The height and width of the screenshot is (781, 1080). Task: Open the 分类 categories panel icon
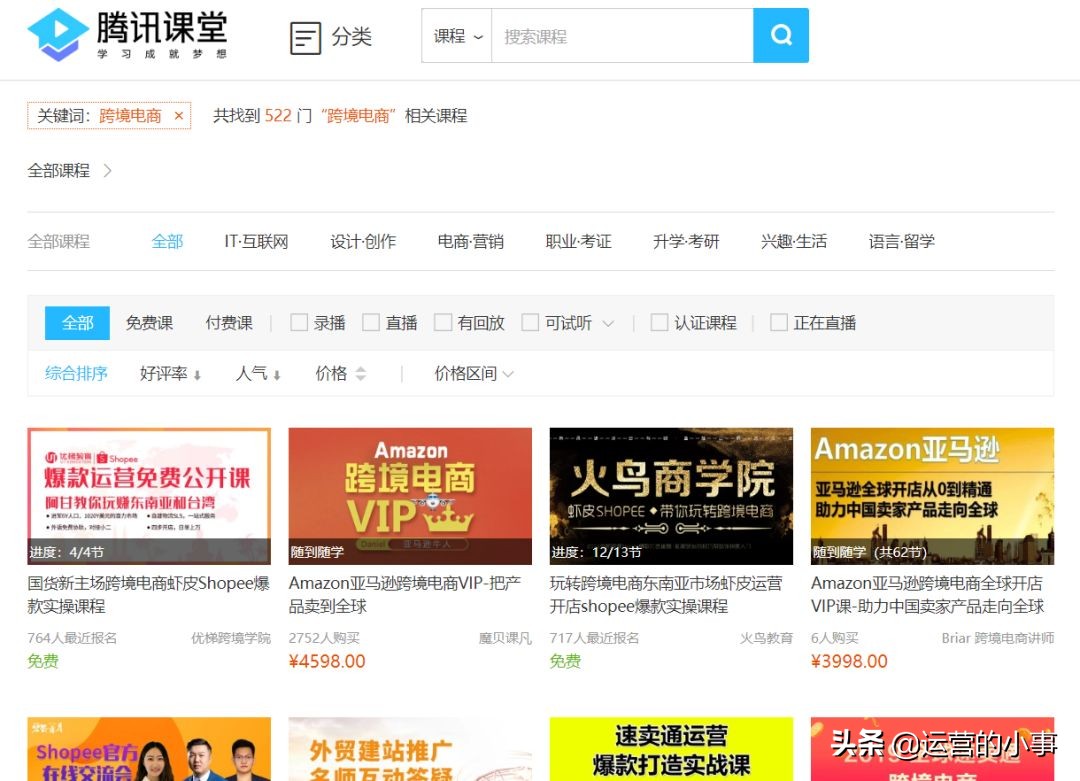pos(305,35)
